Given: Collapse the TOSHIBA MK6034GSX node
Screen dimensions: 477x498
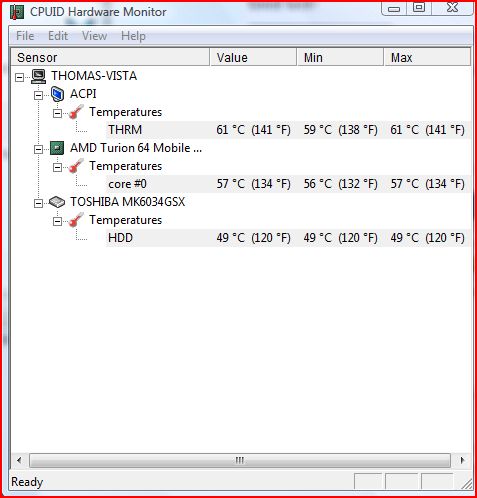Looking at the screenshot, I should 39,203.
